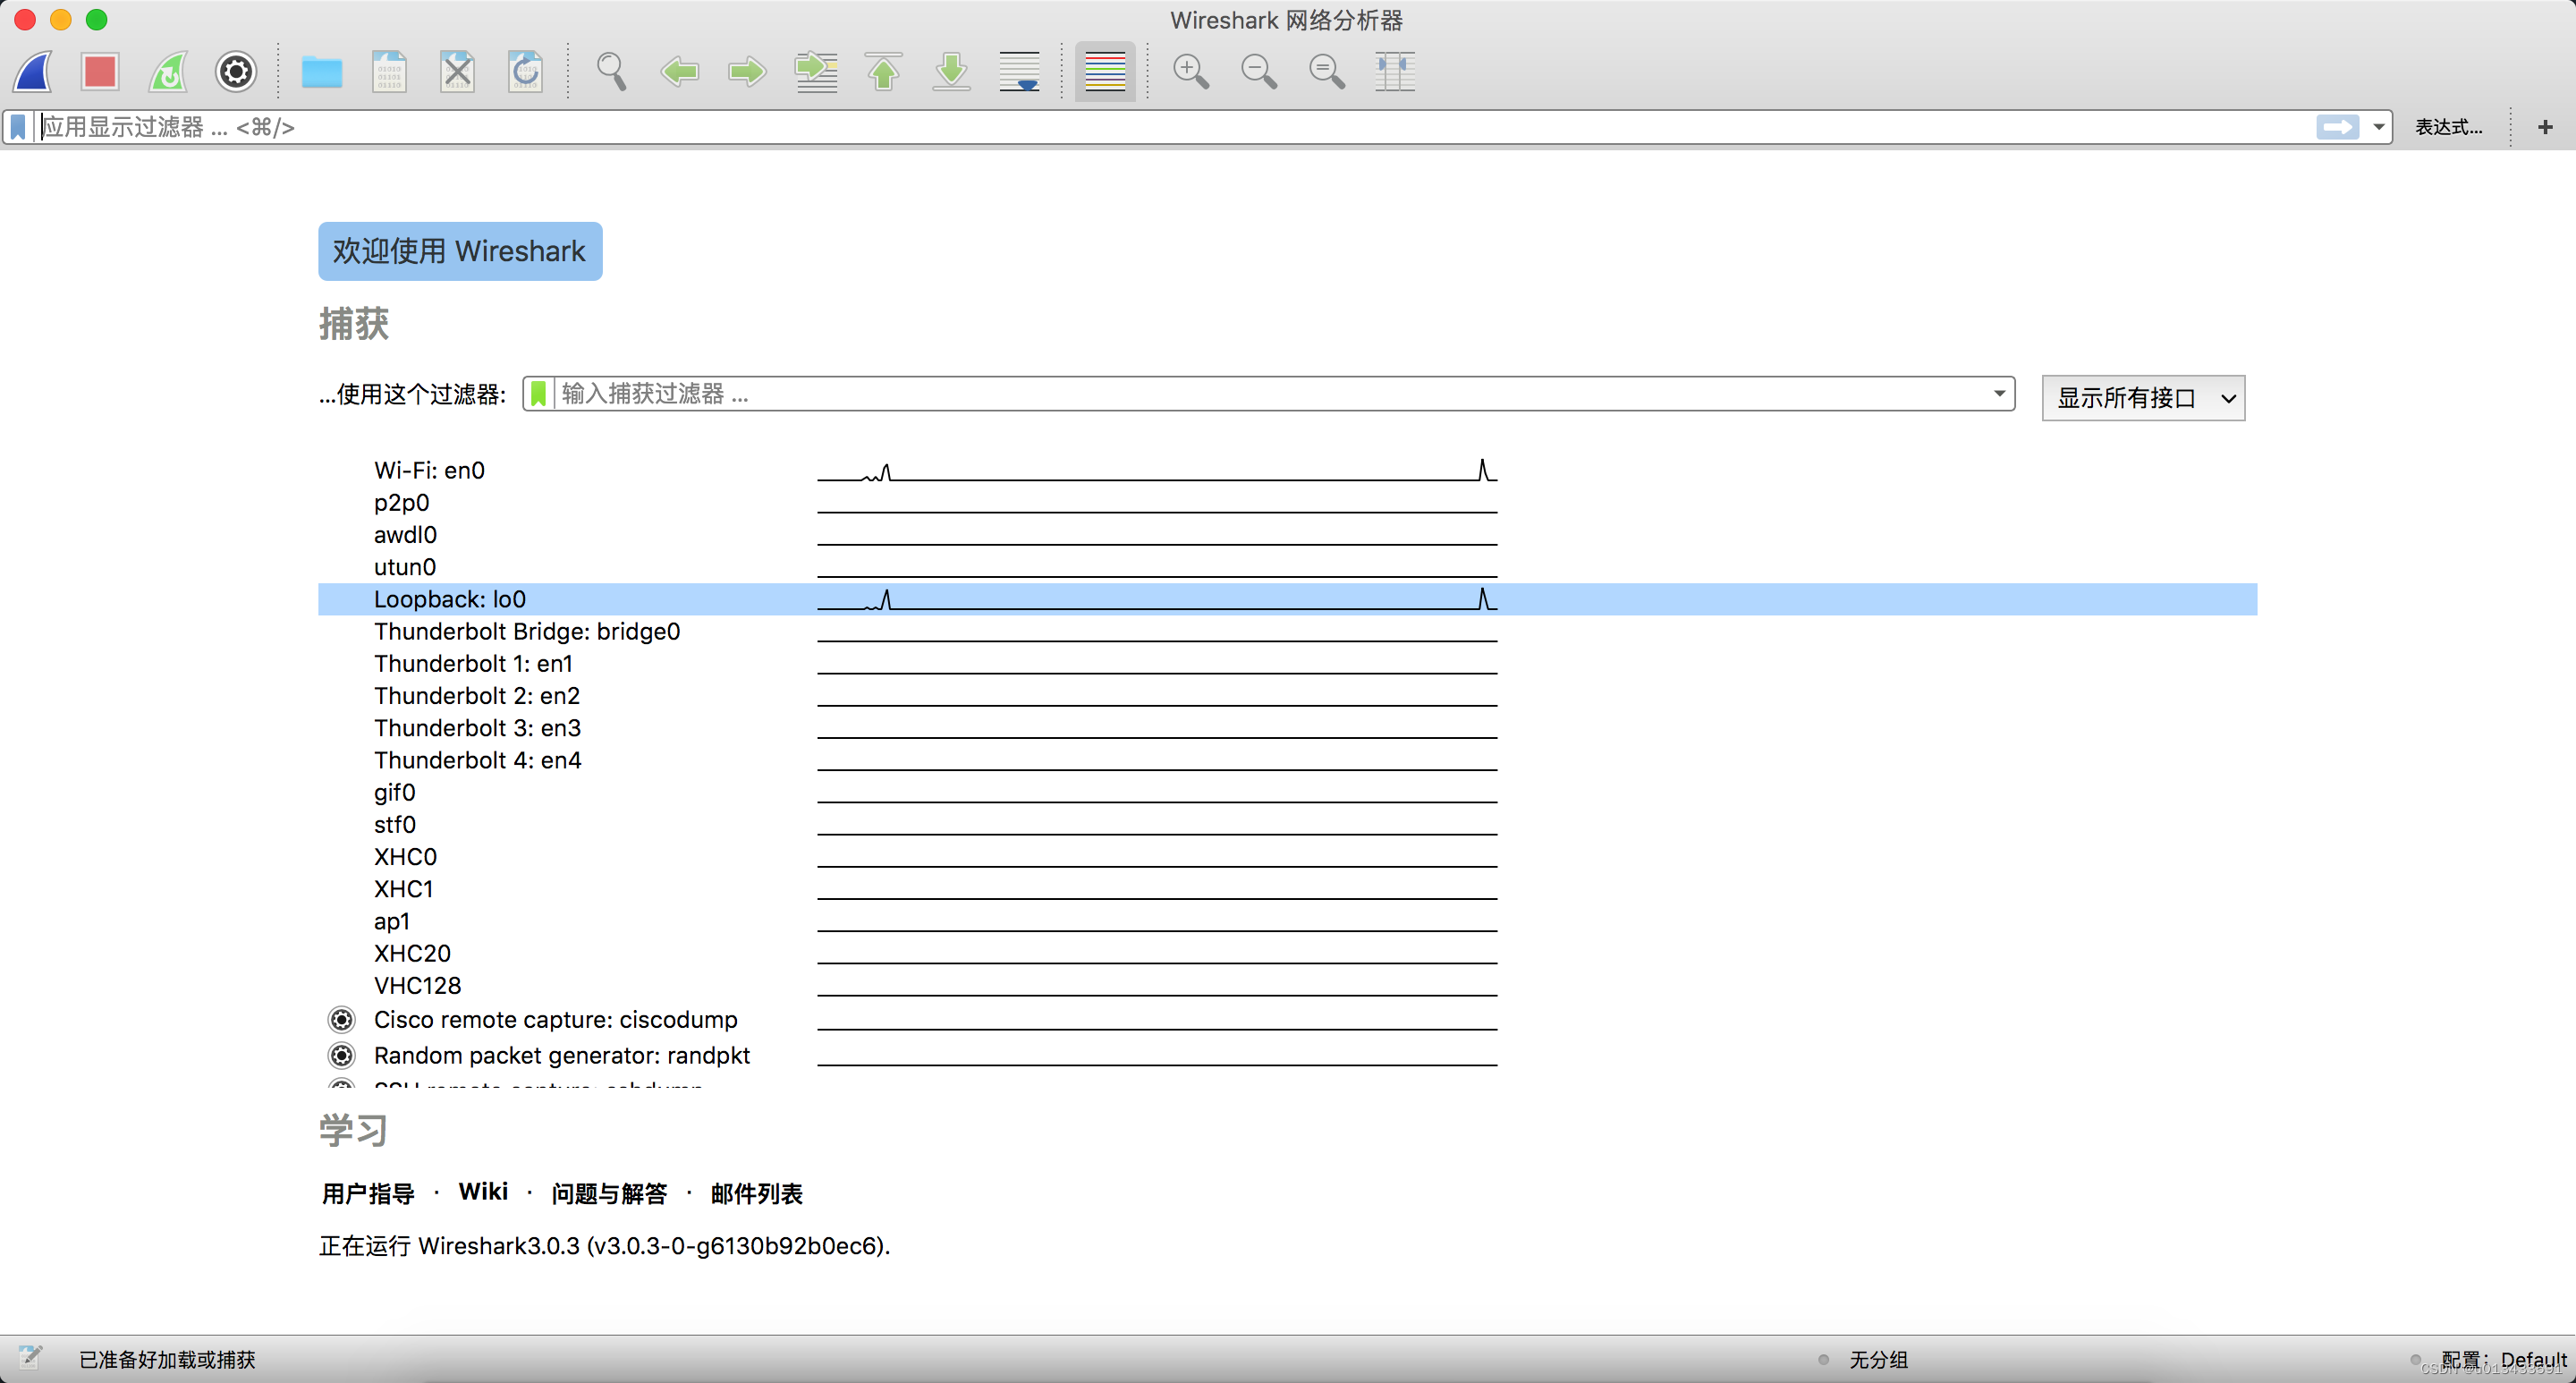The image size is (2576, 1383).
Task: Start capturing packets with shark fin icon
Action: click(33, 72)
